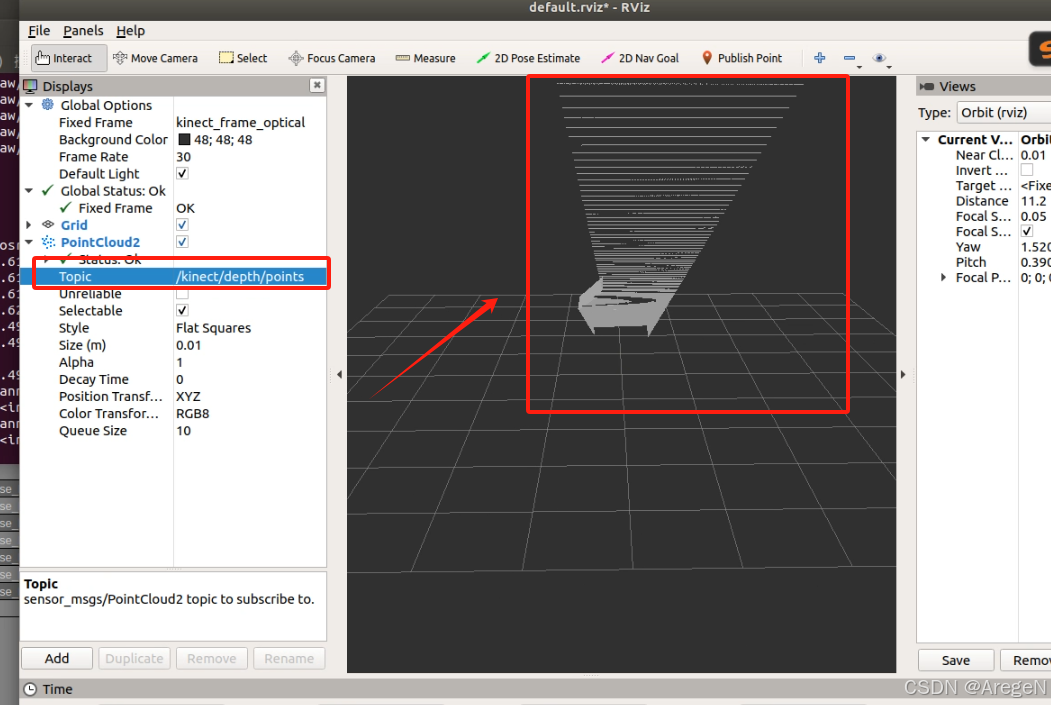Collapse the left Displays panel arrow
The width and height of the screenshot is (1051, 705).
[339, 374]
